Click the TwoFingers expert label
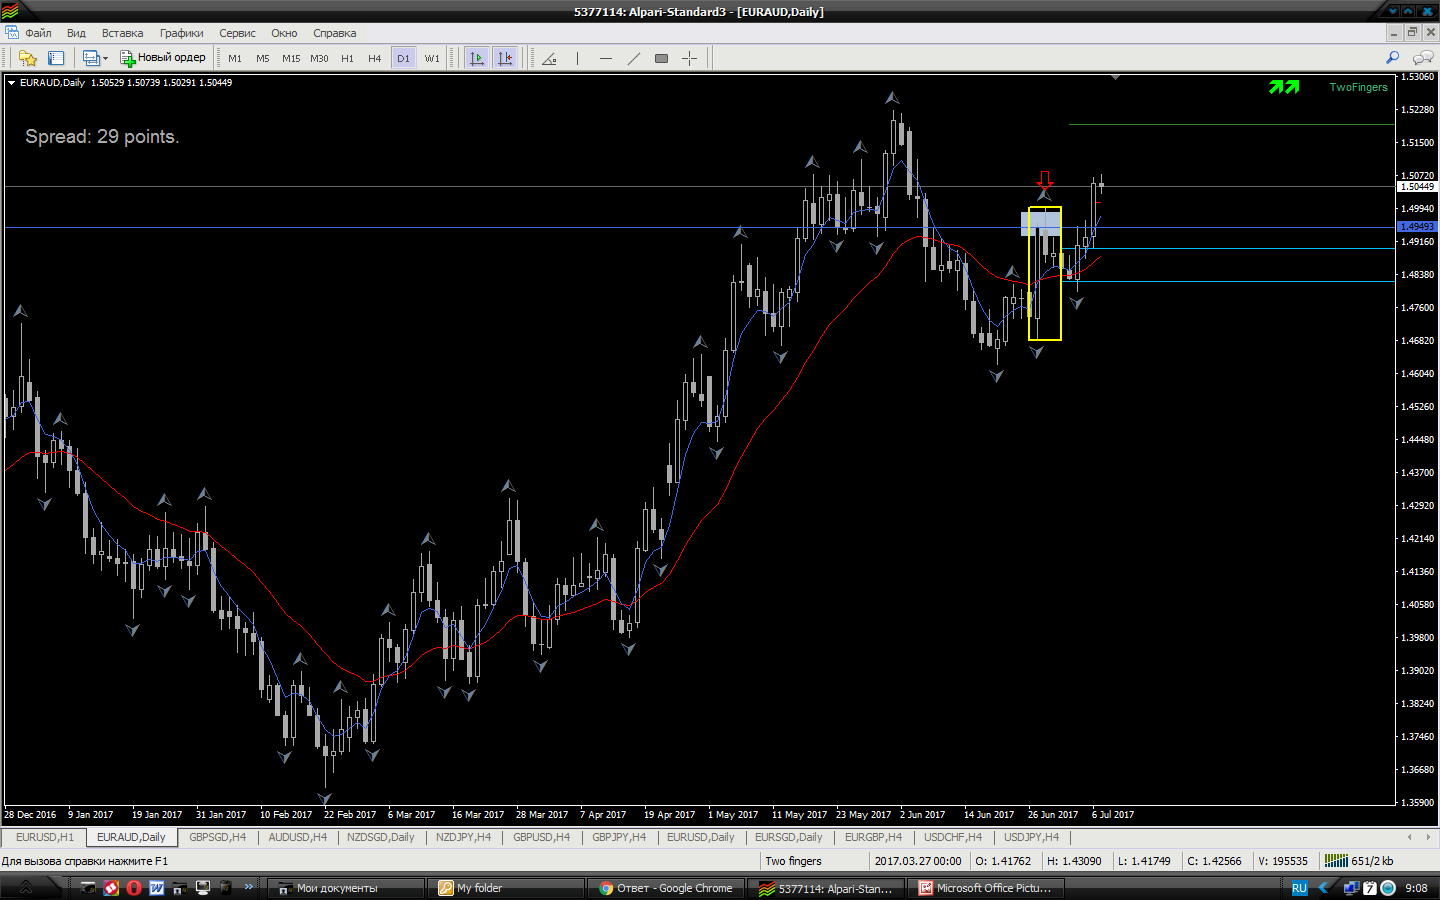 click(x=1358, y=87)
